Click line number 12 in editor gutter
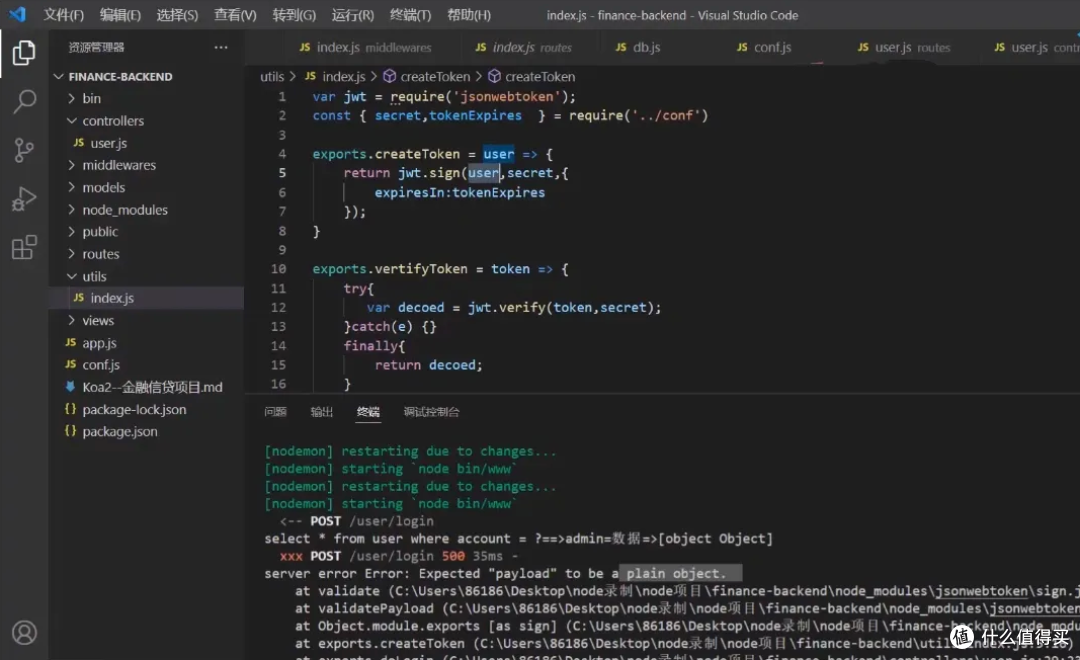This screenshot has width=1080, height=660. [278, 307]
